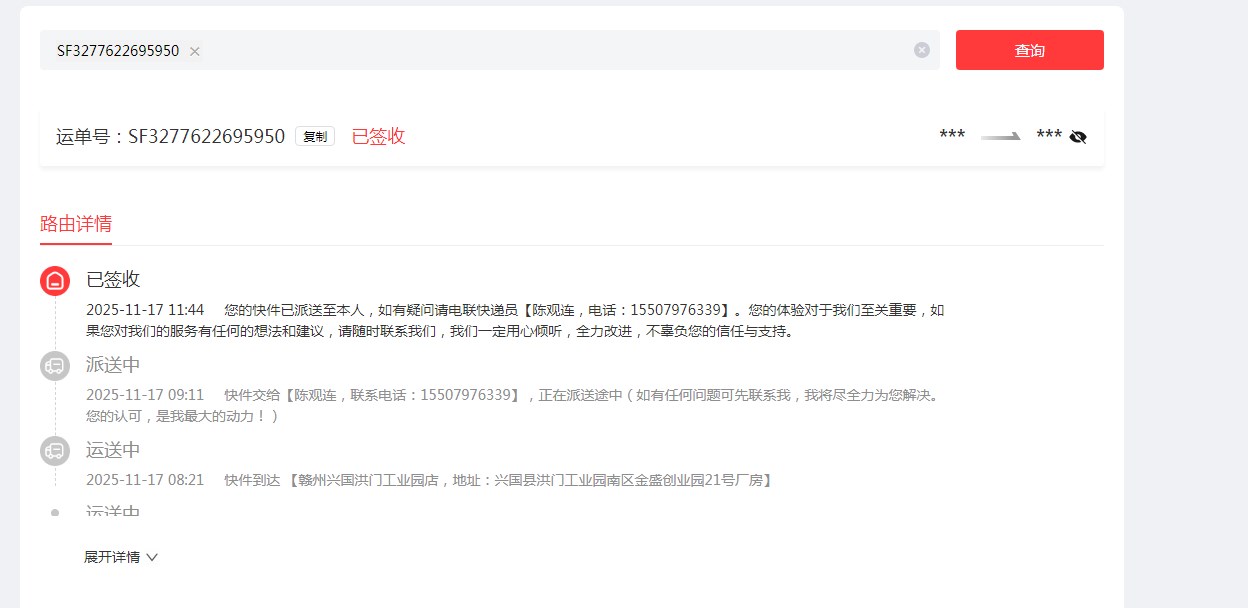Screen dimensions: 1248x608
Task: Select the grey 运送中 truck icon
Action: pyautogui.click(x=55, y=451)
